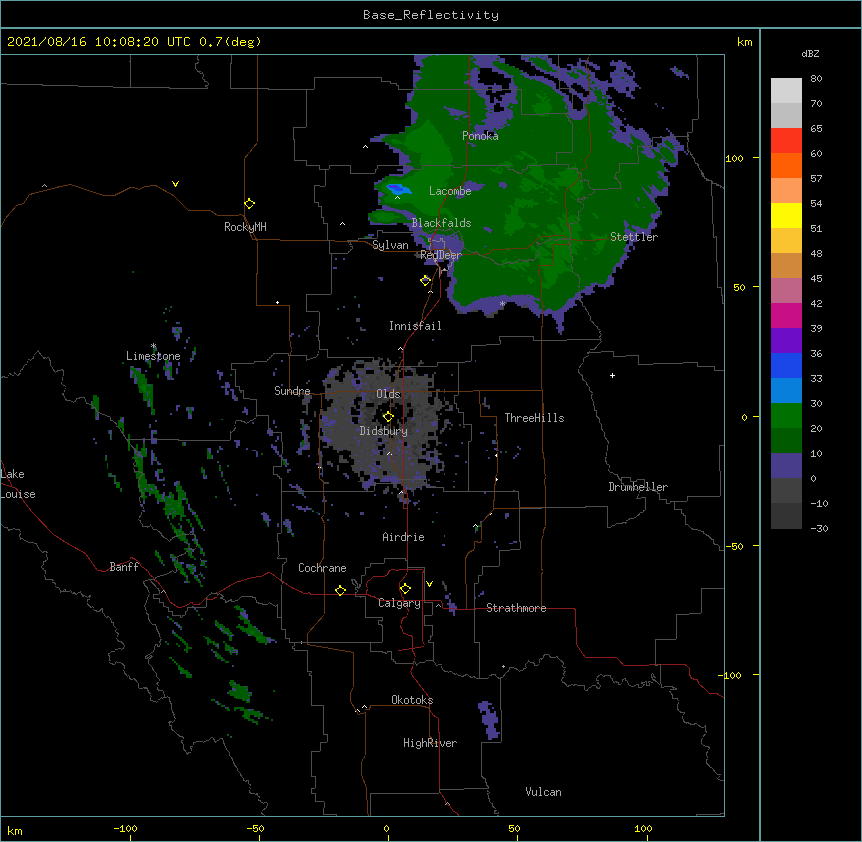Click the yellow V marker east of Calgary diamond
Viewport: 862px width, 842px height.
[x=429, y=584]
